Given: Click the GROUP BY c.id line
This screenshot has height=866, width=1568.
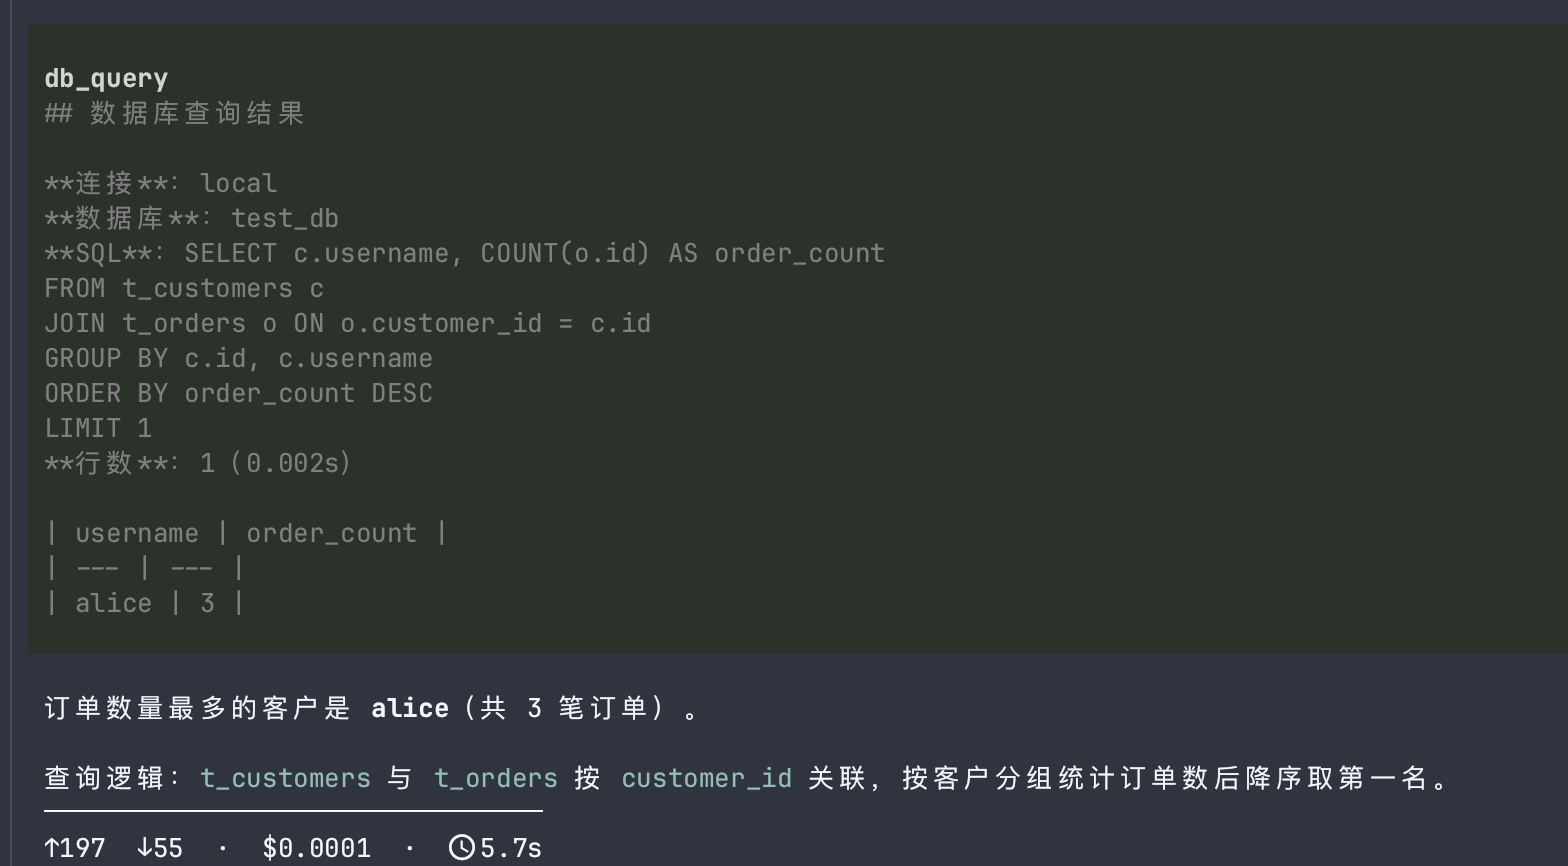Looking at the screenshot, I should [x=239, y=358].
